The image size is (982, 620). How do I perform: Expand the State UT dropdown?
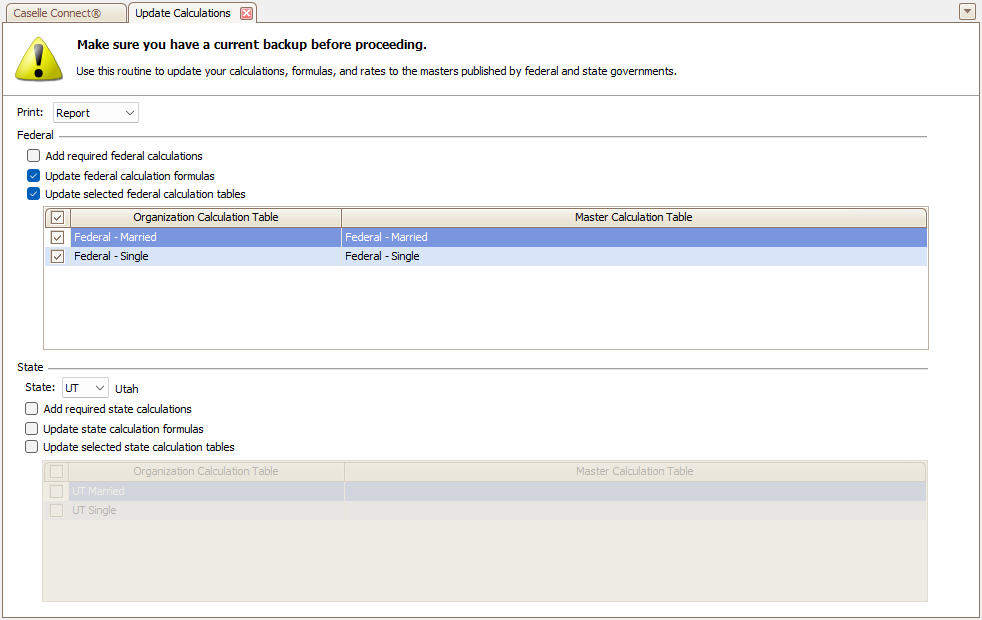click(85, 388)
